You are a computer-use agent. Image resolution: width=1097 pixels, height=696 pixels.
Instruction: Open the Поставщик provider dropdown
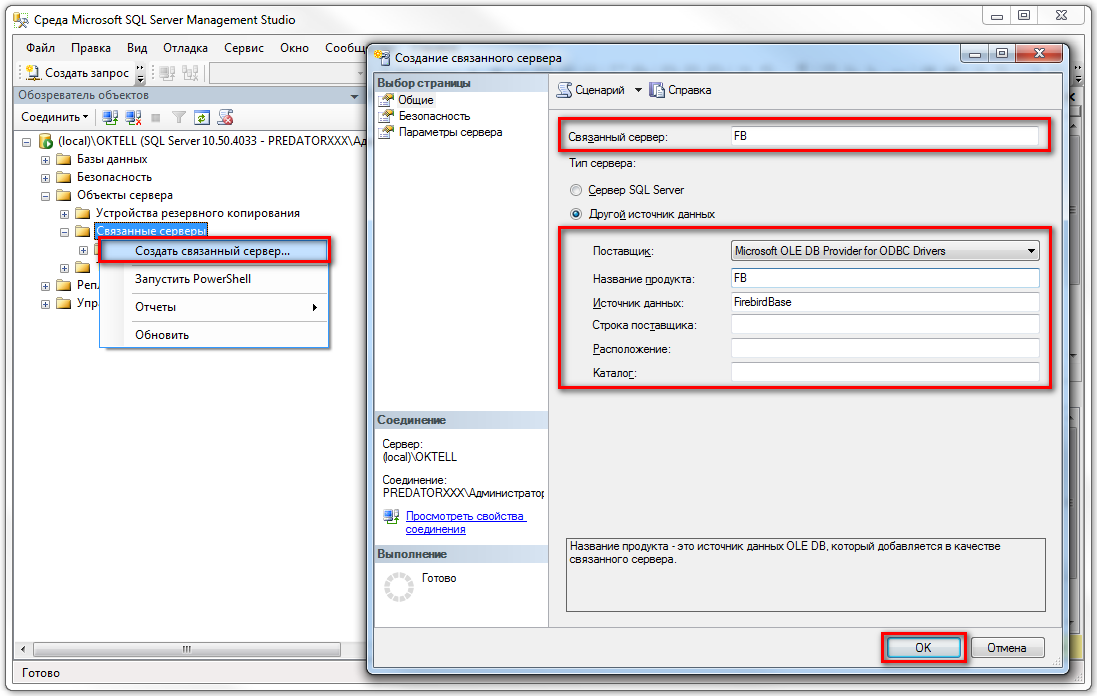coord(1030,251)
